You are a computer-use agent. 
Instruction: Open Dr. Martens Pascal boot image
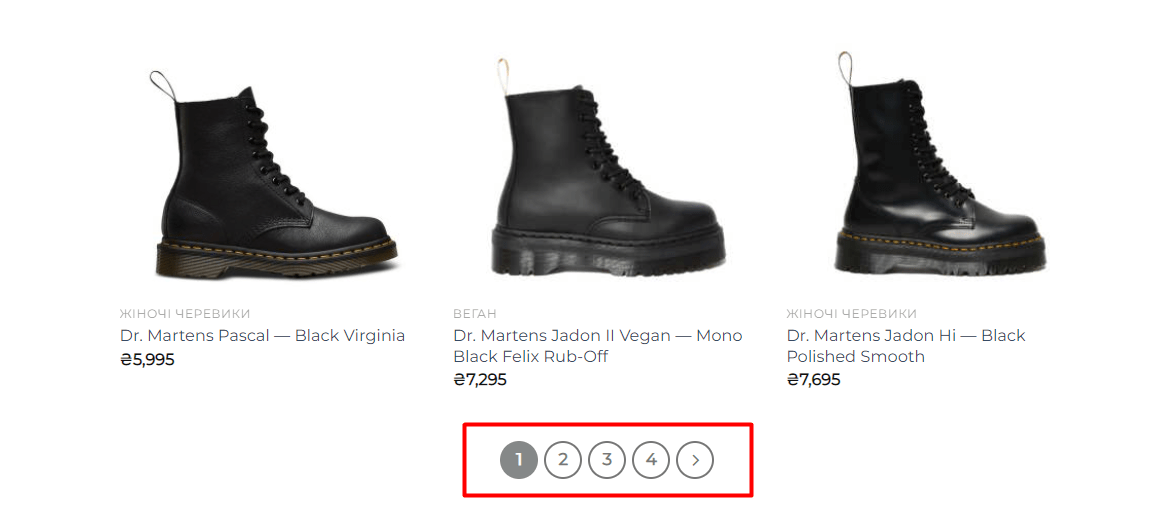tap(275, 180)
